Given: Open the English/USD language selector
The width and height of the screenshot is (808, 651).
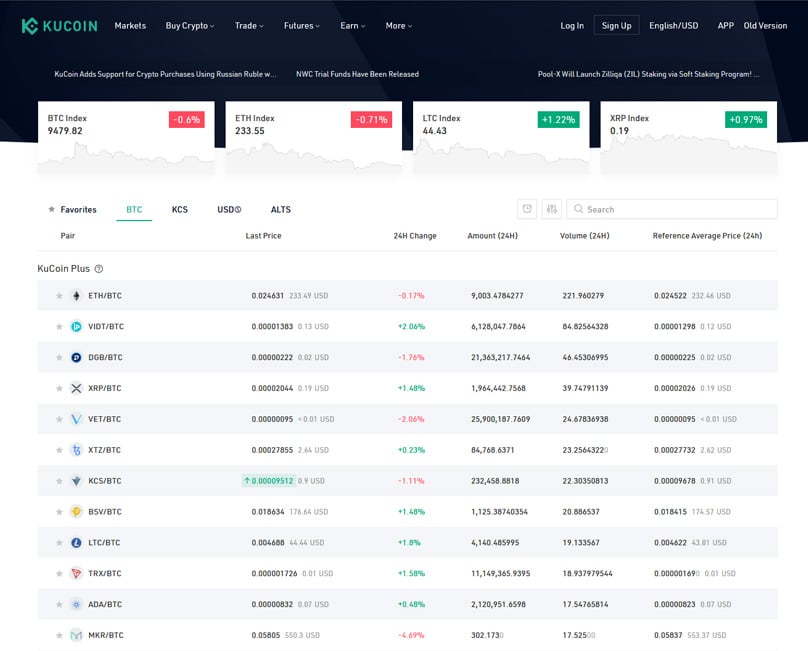Looking at the screenshot, I should 675,25.
